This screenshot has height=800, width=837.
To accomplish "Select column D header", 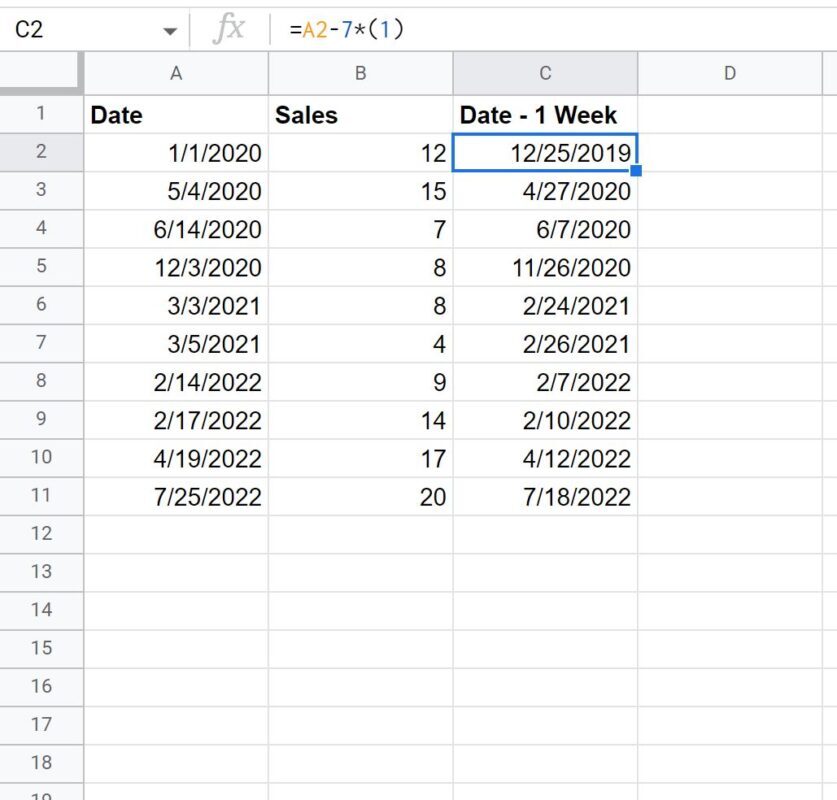I will pos(730,73).
